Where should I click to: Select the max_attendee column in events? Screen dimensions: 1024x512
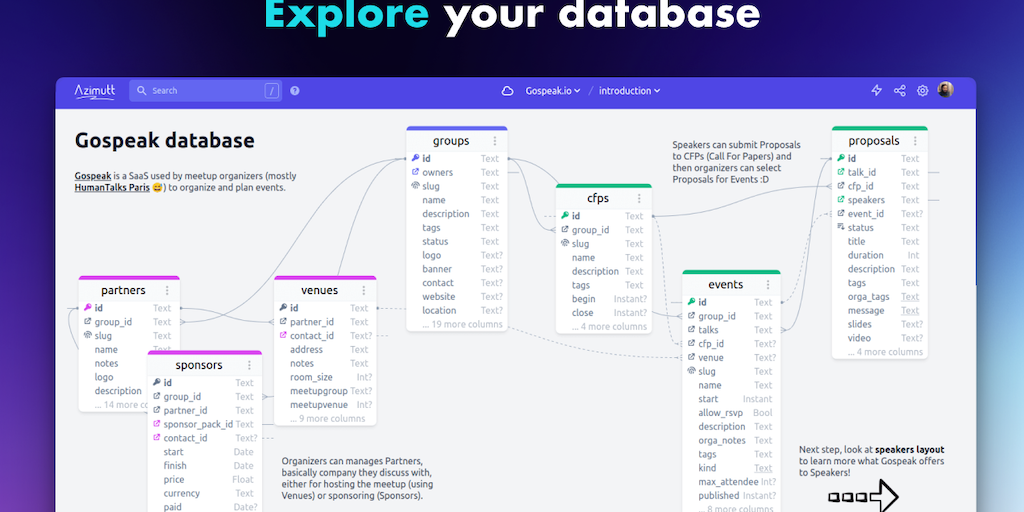[731, 482]
